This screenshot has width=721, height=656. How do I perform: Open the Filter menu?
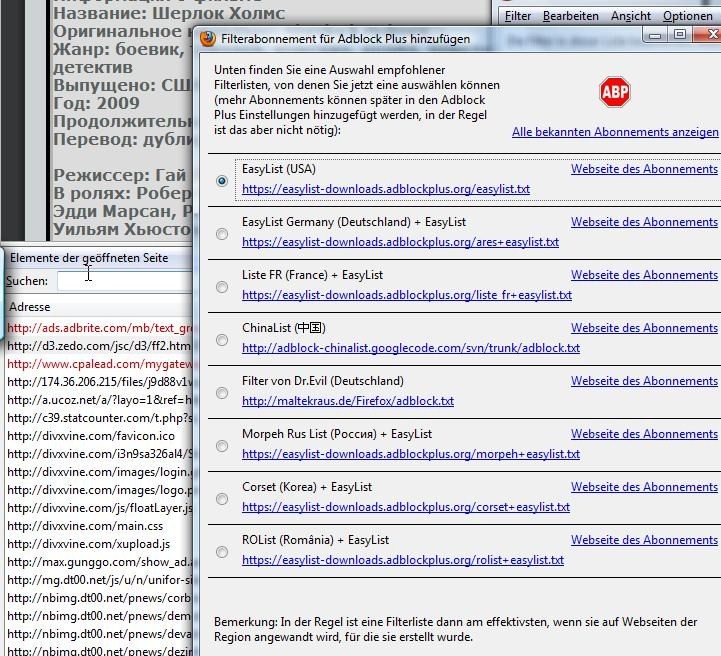click(518, 16)
